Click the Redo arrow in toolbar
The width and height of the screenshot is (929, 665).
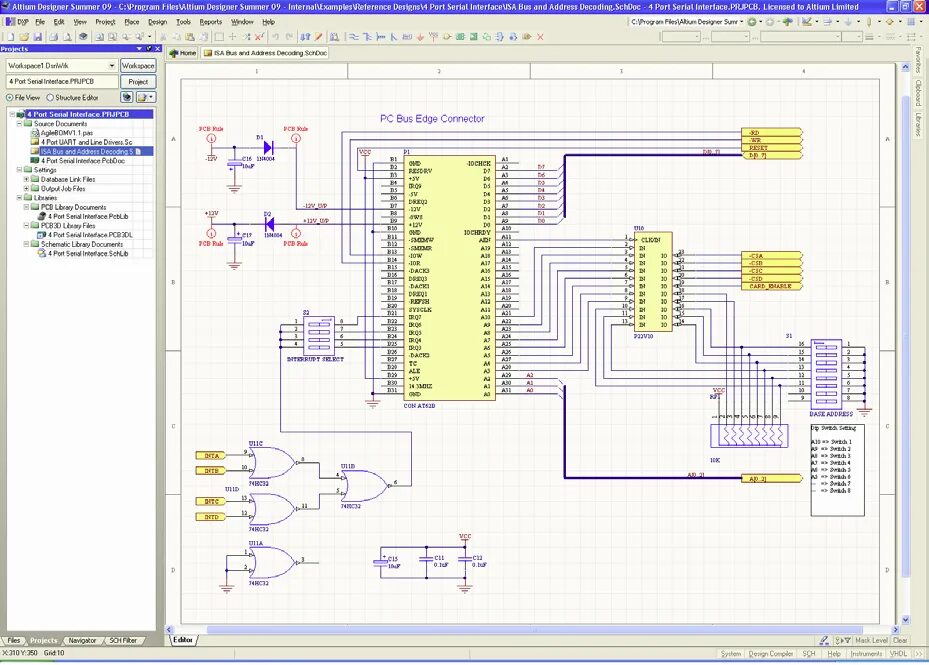tap(290, 37)
